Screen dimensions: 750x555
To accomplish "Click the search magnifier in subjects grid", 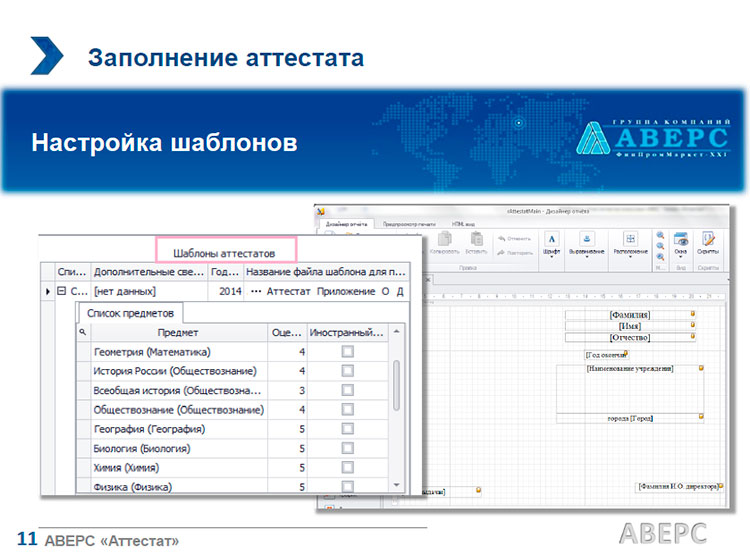I will pos(83,332).
